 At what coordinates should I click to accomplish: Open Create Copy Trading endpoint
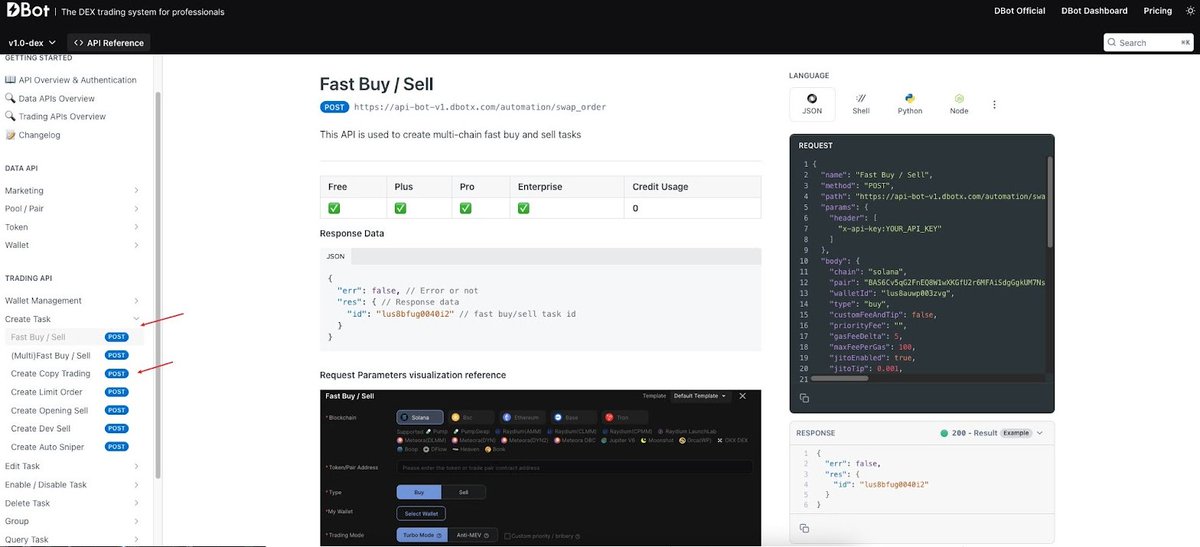[x=70, y=373]
